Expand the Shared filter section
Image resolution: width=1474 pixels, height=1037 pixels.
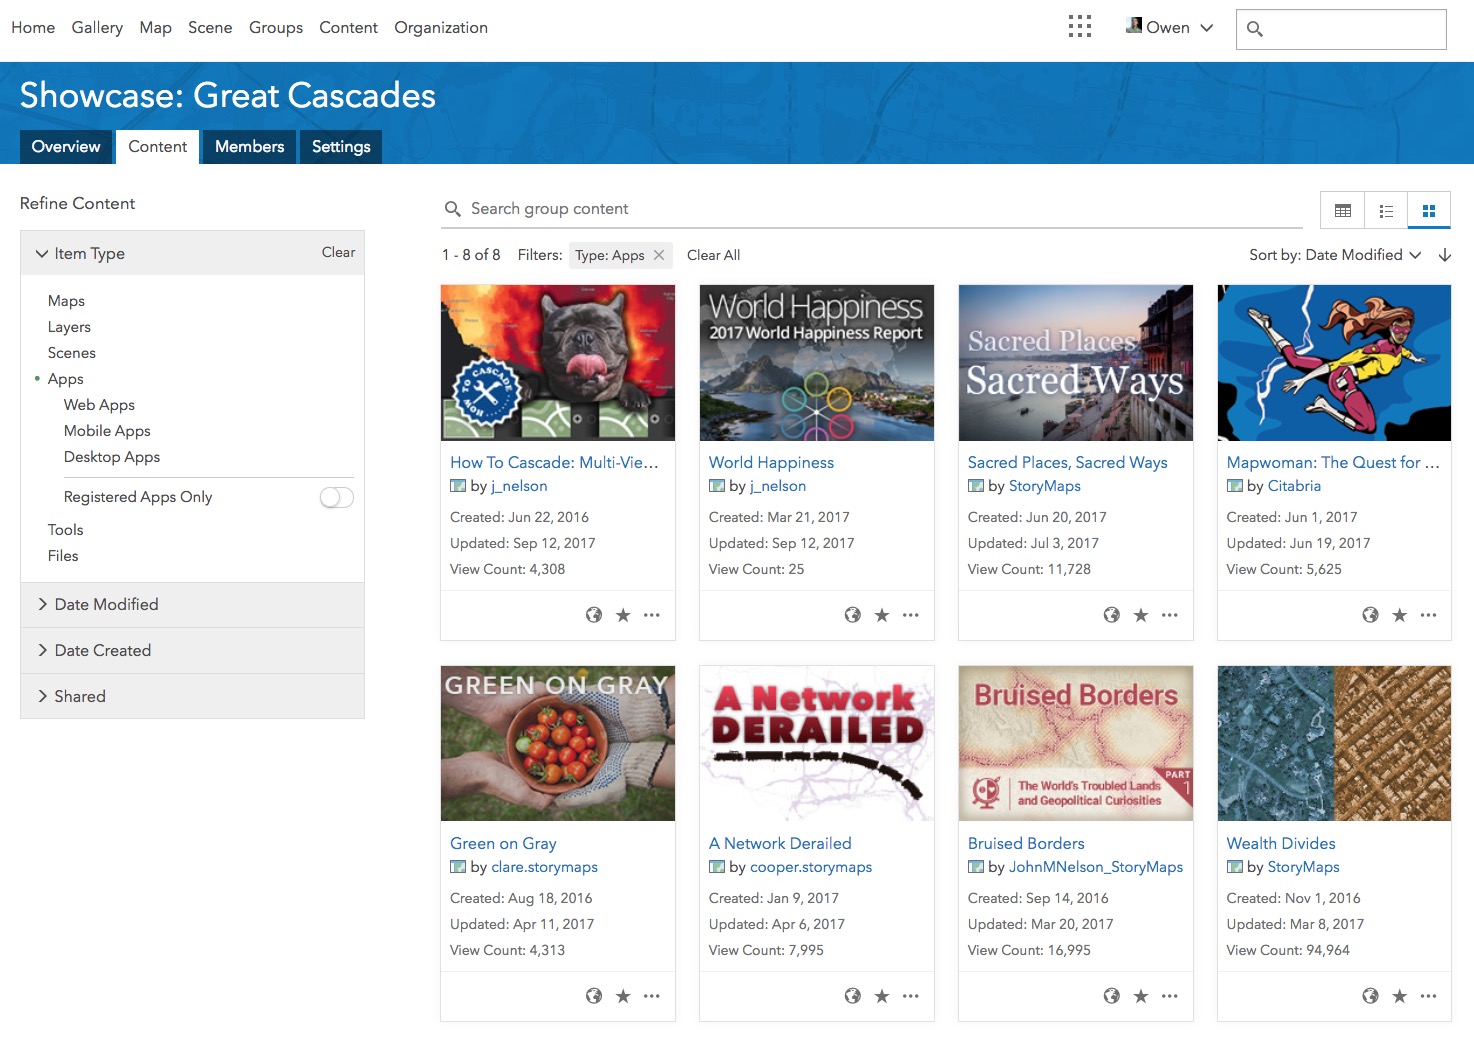click(x=80, y=697)
